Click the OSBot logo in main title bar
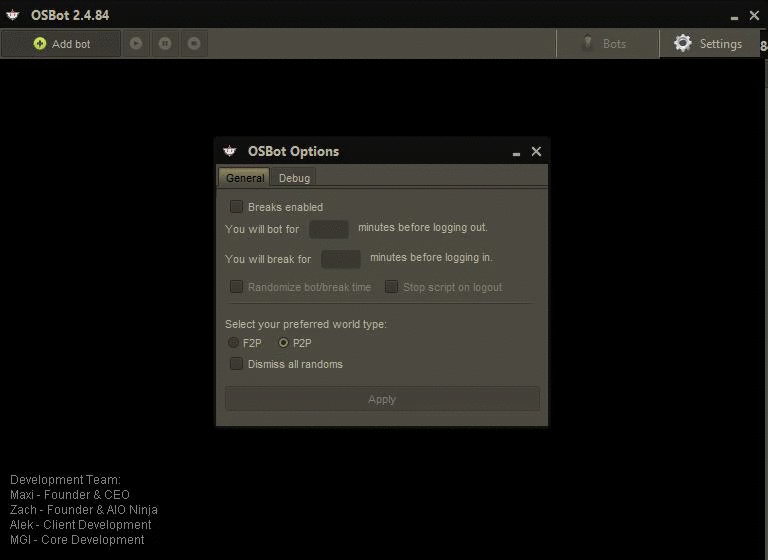Screen dimensions: 768x560 (x=13, y=15)
